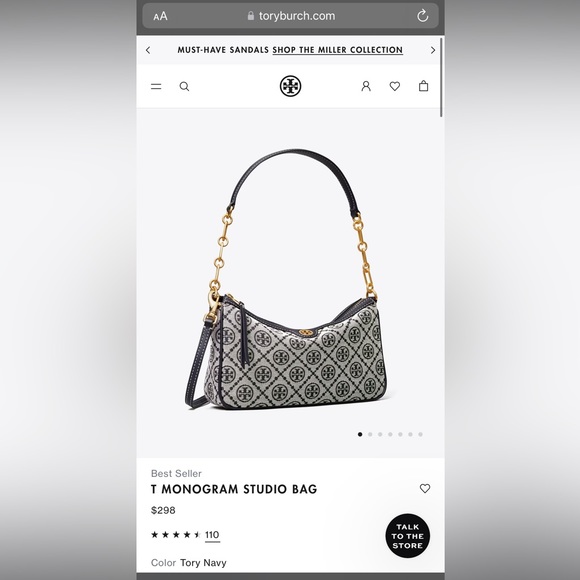Select the fourth product image dot
Screen dimensions: 580x580
390,434
